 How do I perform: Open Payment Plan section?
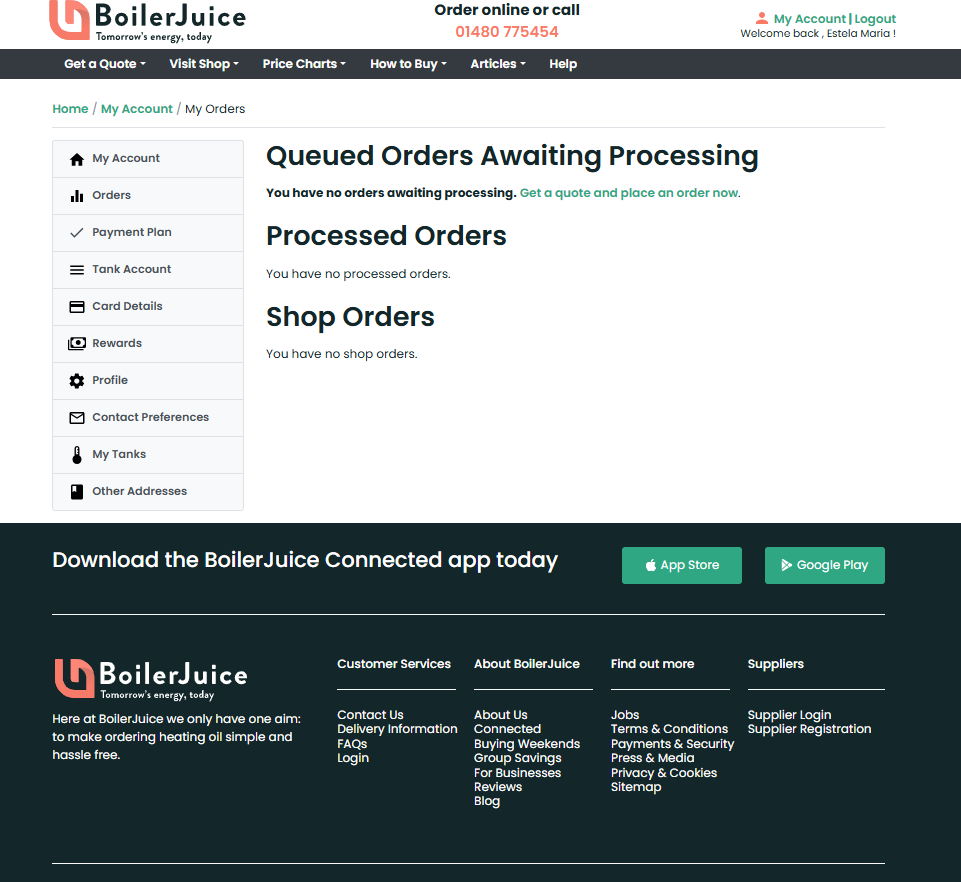tap(148, 233)
